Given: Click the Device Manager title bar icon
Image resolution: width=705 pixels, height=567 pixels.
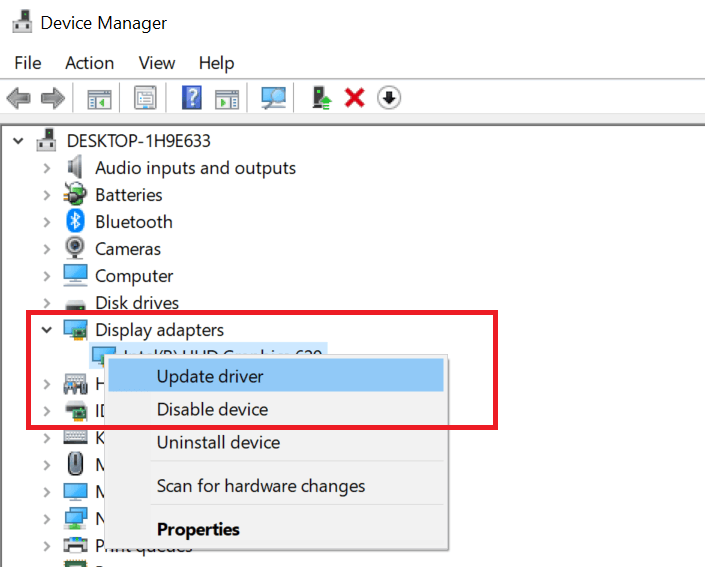Looking at the screenshot, I should tap(22, 22).
